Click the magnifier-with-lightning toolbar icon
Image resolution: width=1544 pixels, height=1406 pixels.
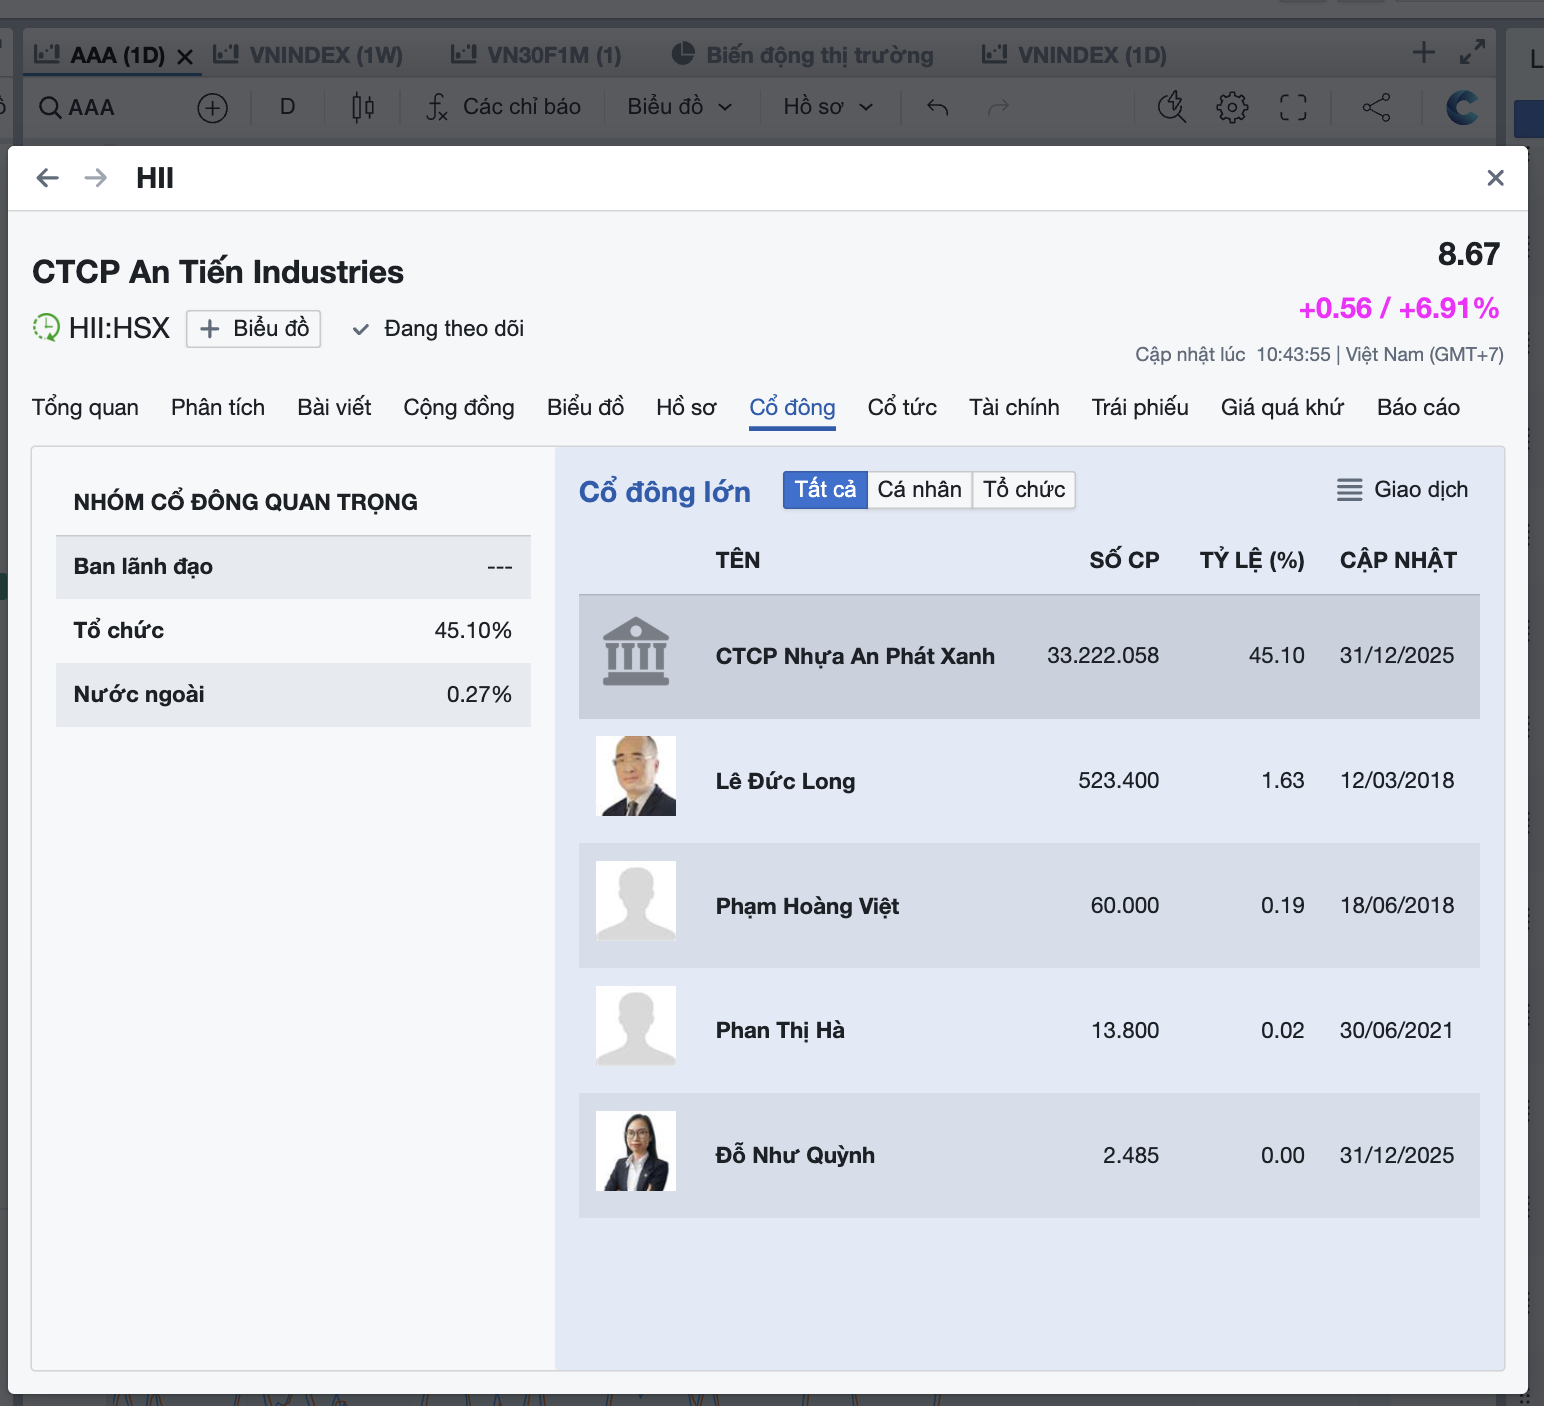point(1171,107)
